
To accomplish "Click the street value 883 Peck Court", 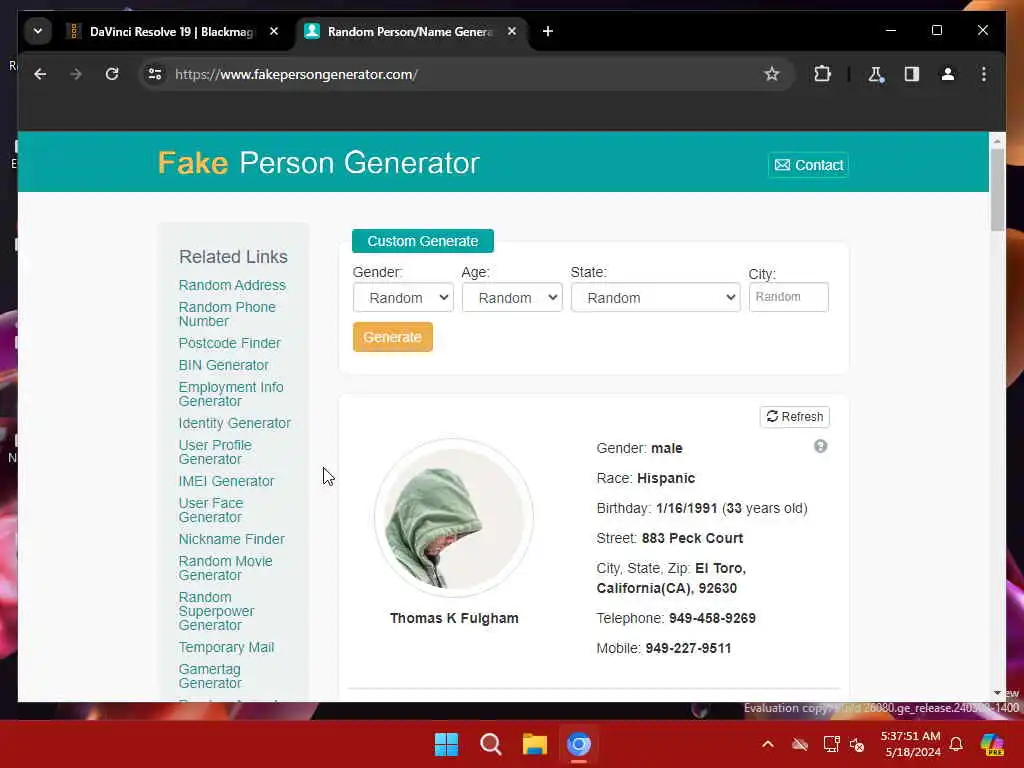I will point(692,538).
